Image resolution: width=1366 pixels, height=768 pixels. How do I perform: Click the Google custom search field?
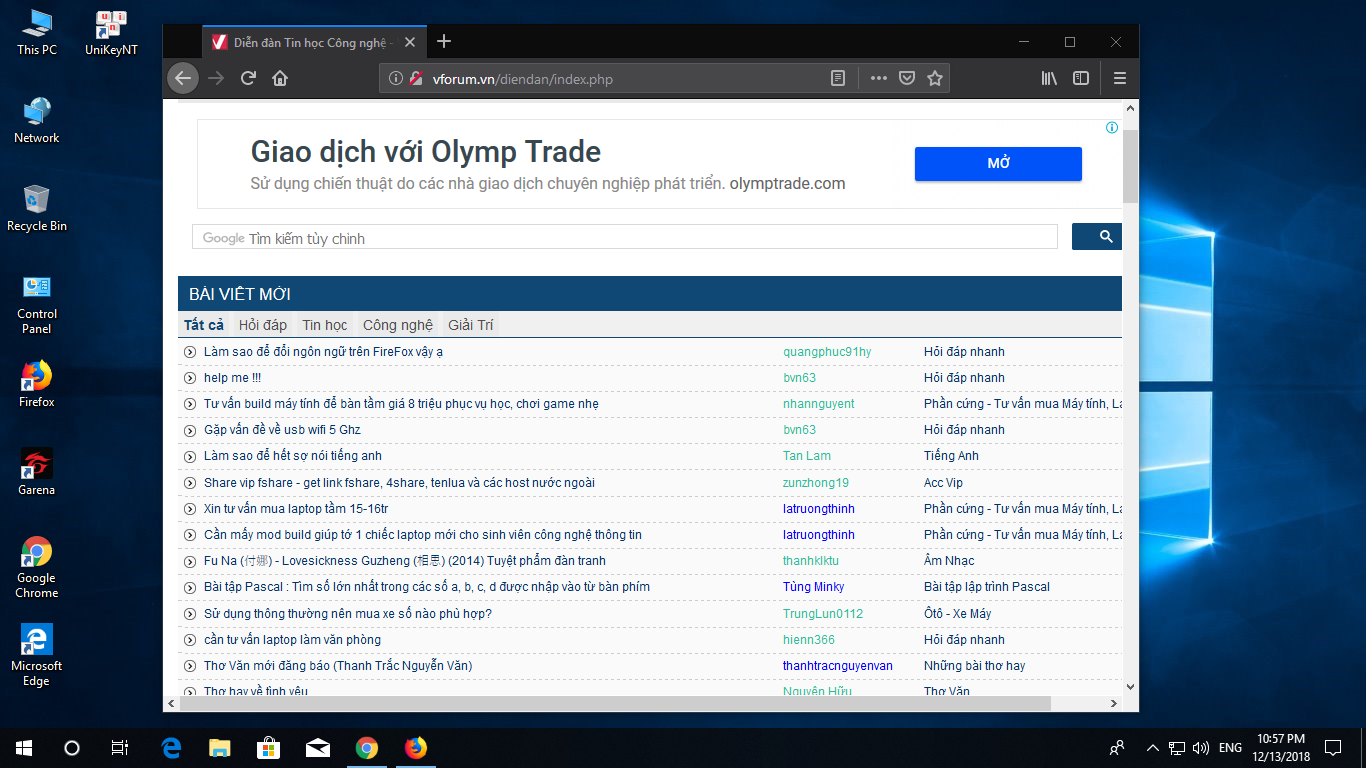point(625,237)
